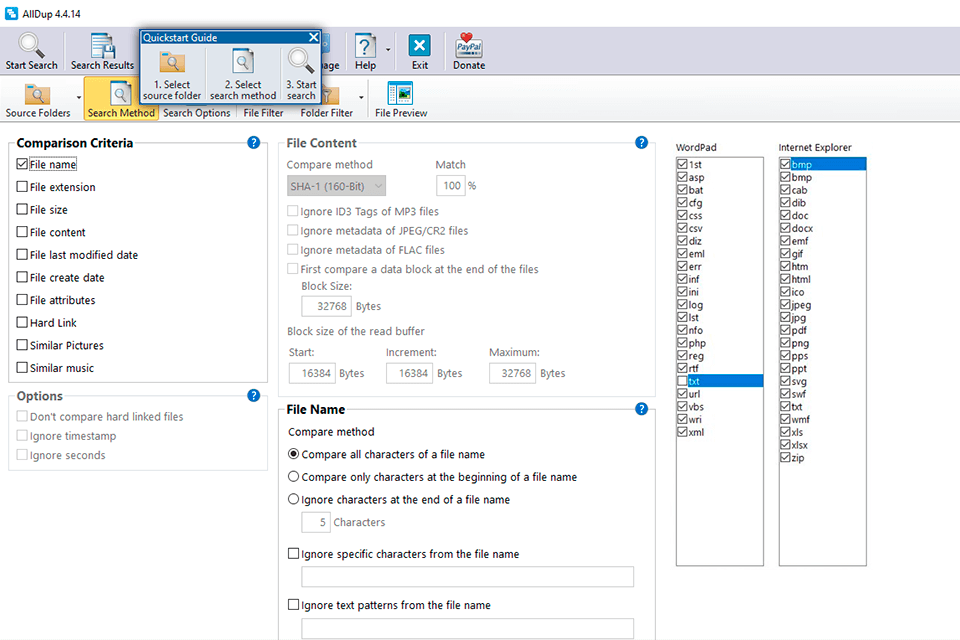Click the blue help icon beside Comparison Criteria
Screen dimensions: 960x640
pyautogui.click(x=254, y=143)
